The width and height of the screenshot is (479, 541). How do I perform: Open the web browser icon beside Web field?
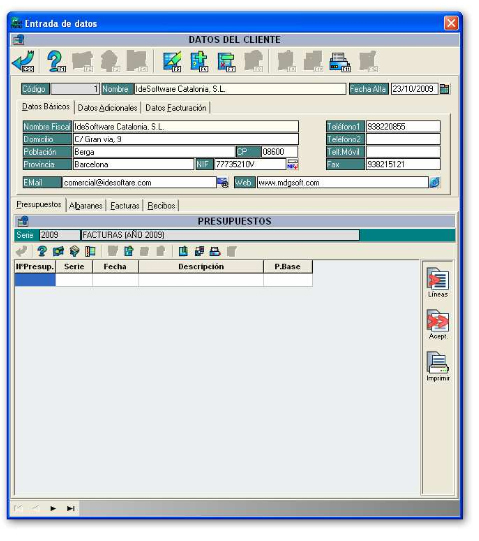click(434, 182)
